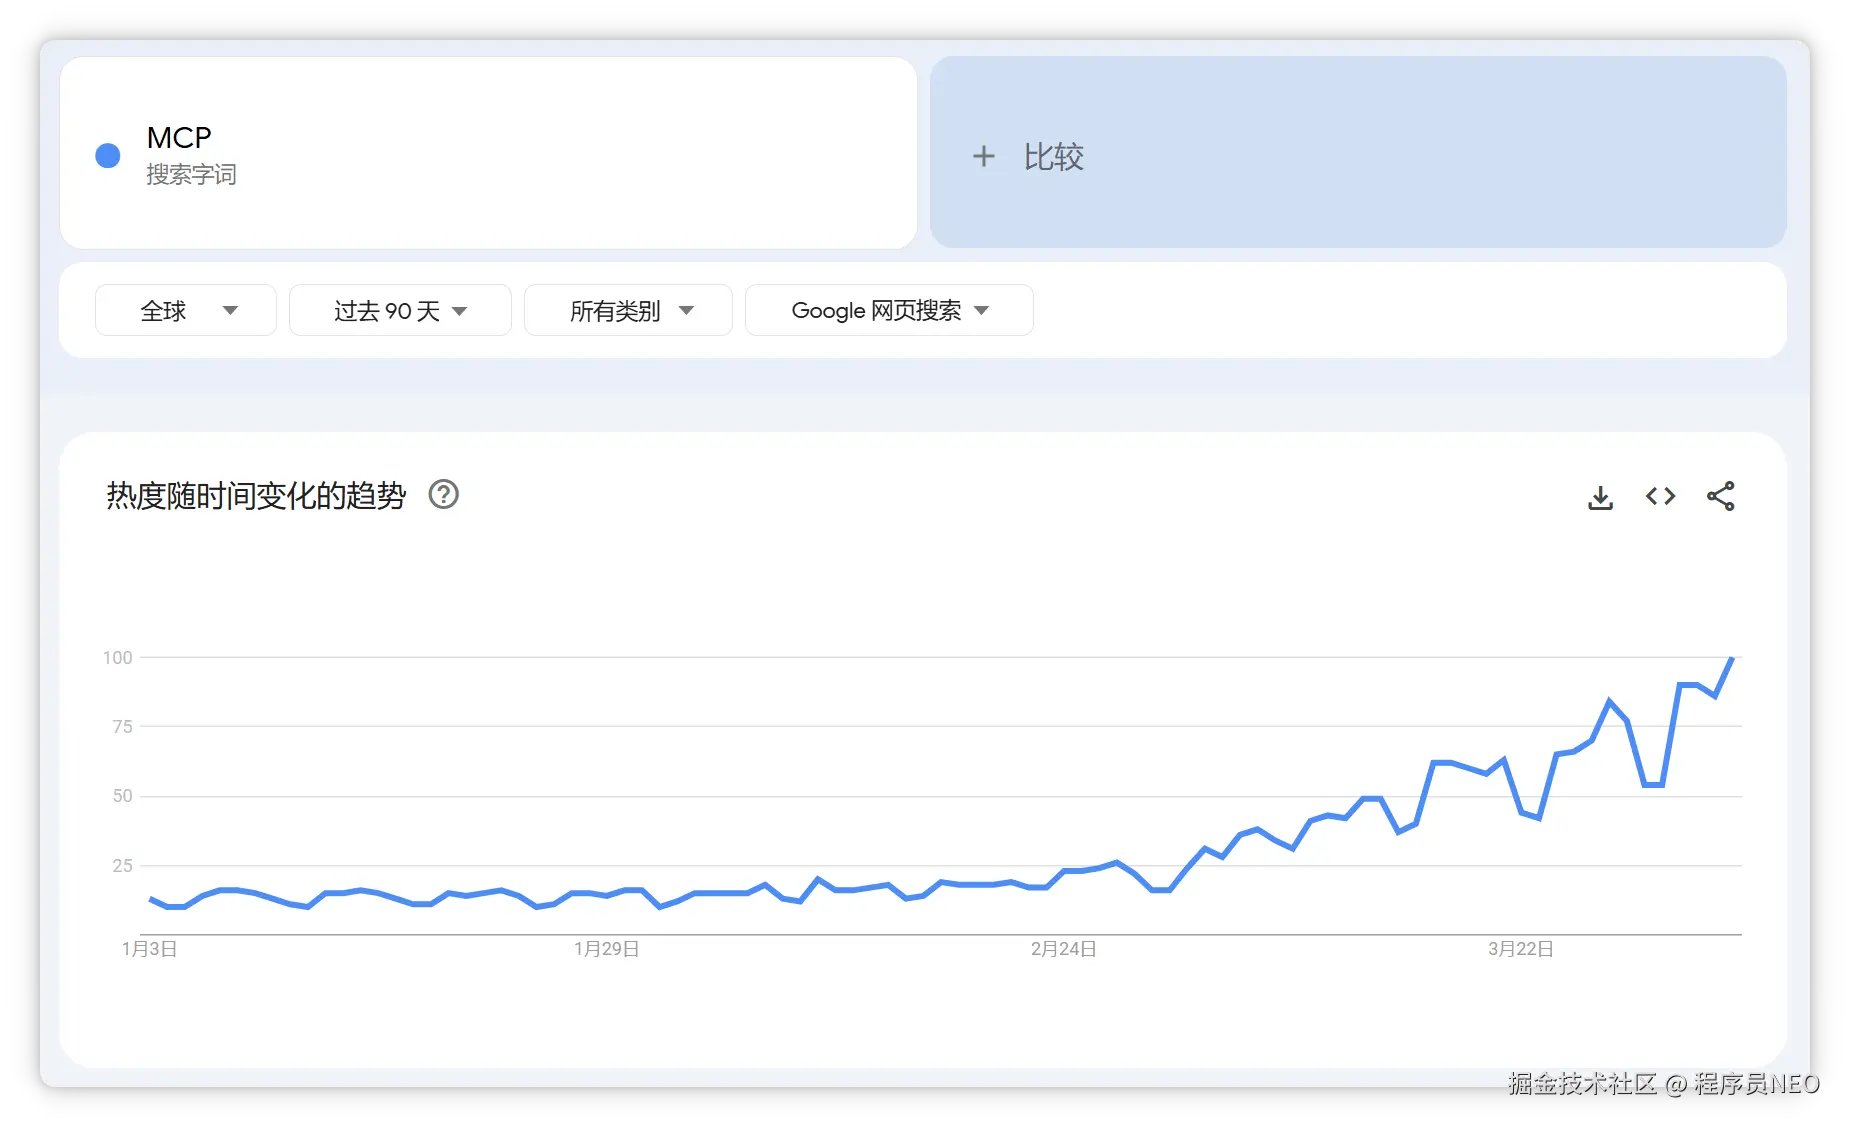
Task: Select the 2月24日 date label
Action: tap(1063, 949)
